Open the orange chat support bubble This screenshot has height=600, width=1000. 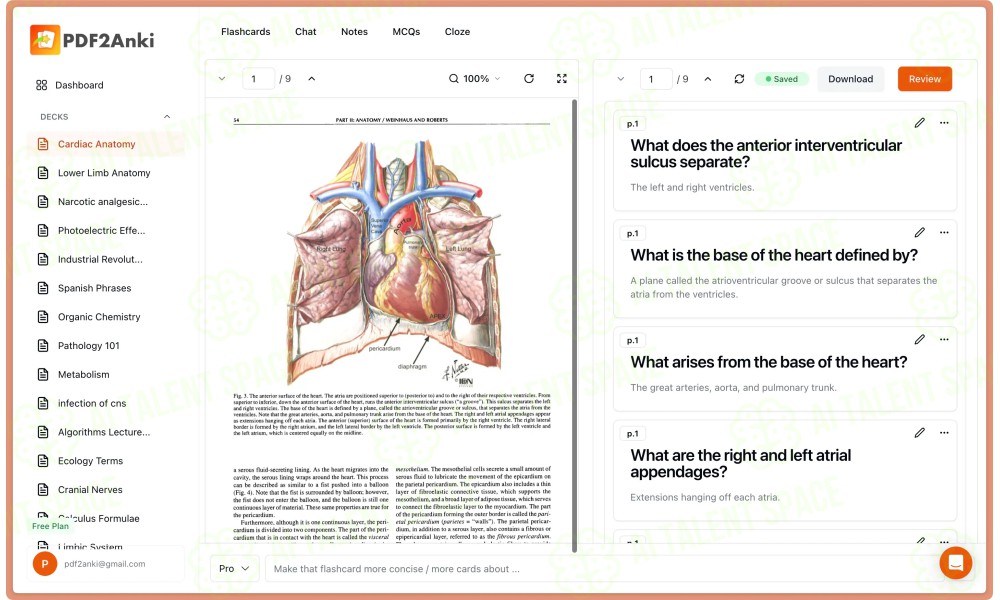pos(955,562)
